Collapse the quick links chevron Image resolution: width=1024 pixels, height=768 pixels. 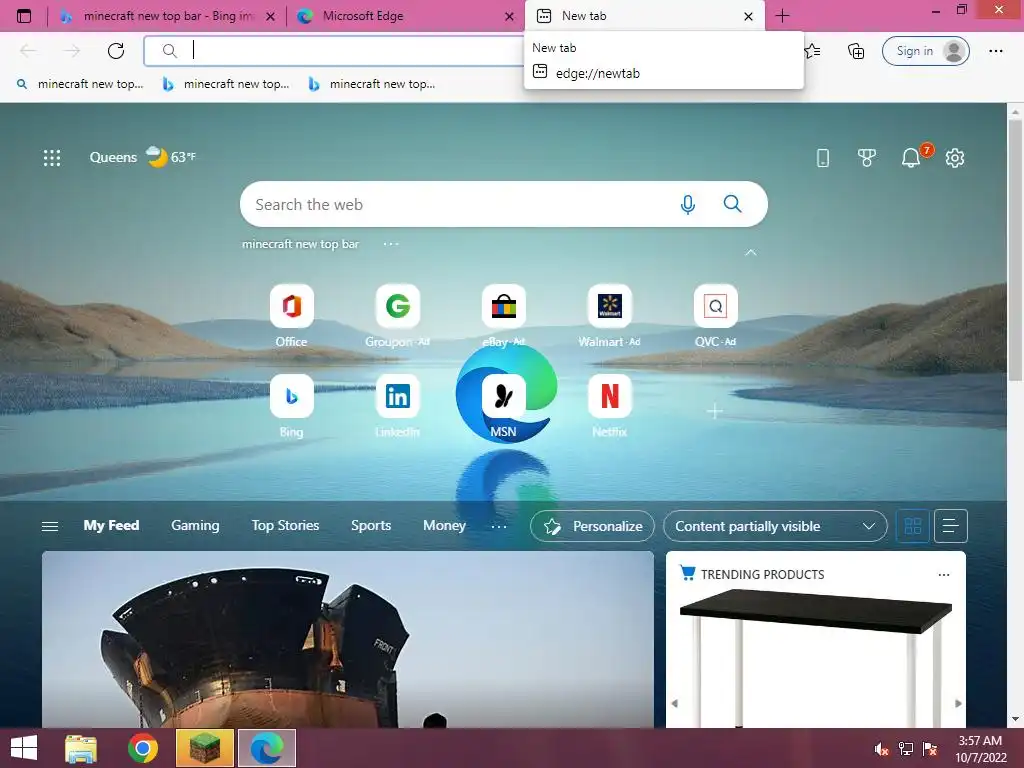coord(751,252)
